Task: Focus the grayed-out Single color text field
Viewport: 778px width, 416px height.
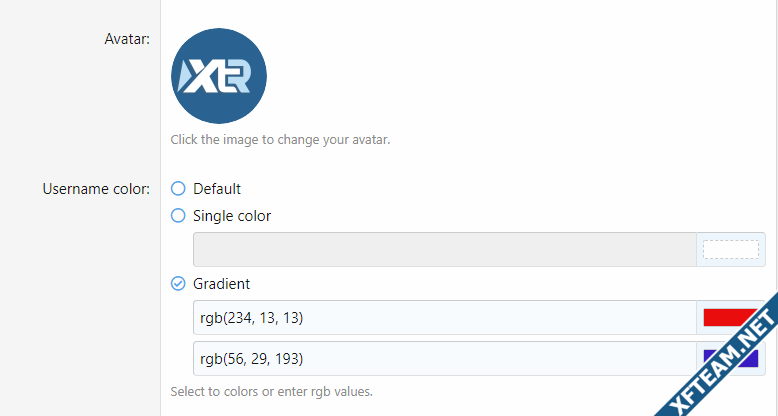Action: (445, 249)
